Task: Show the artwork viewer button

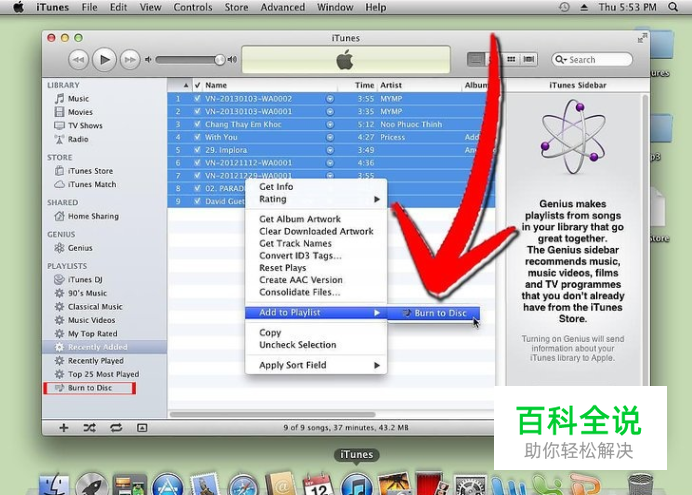Action: (x=142, y=428)
